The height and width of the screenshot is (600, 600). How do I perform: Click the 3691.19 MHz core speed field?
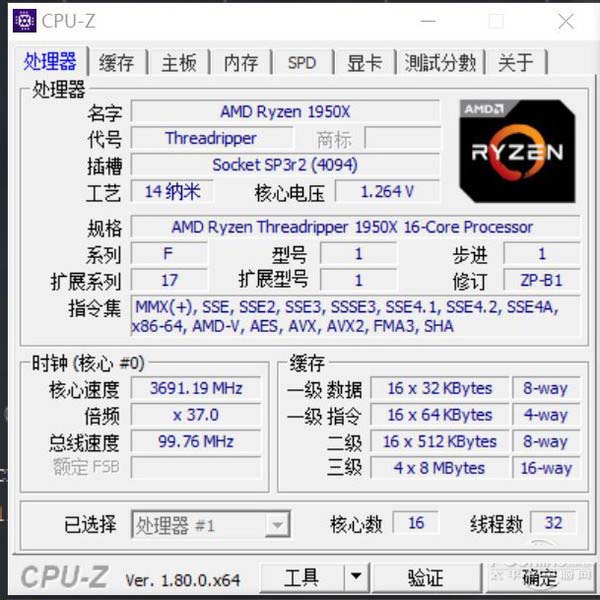pyautogui.click(x=196, y=388)
